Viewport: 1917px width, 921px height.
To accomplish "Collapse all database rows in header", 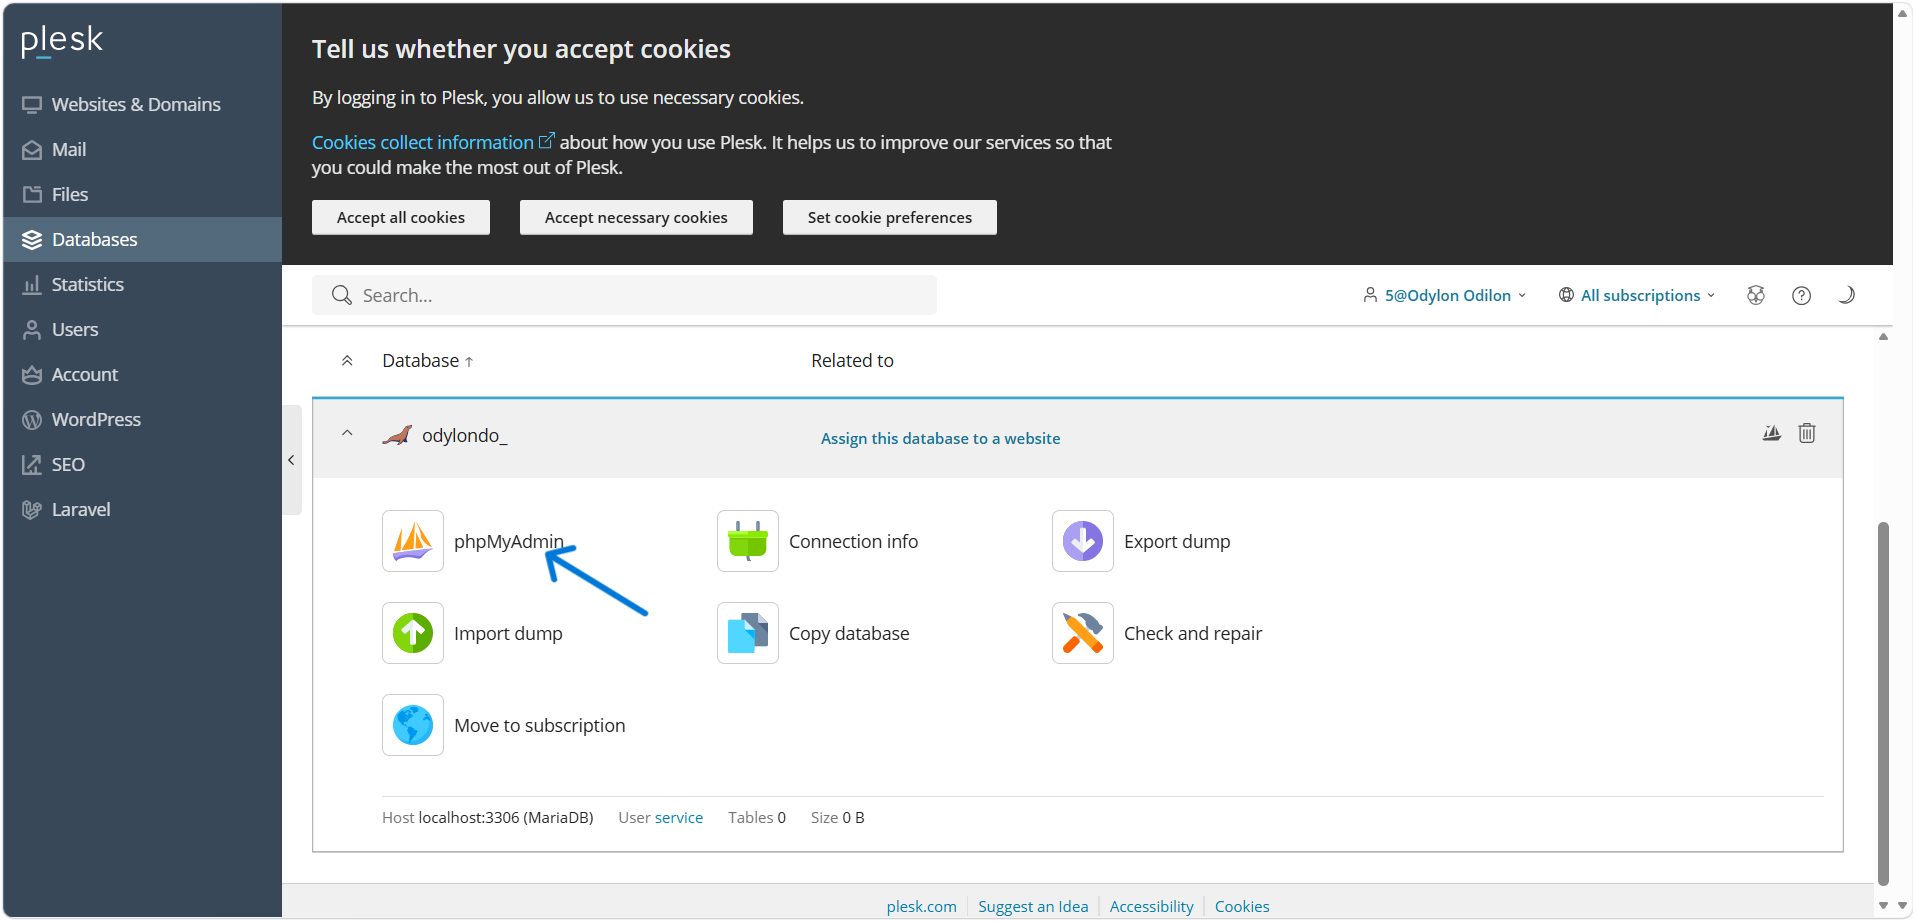I will coord(347,361).
